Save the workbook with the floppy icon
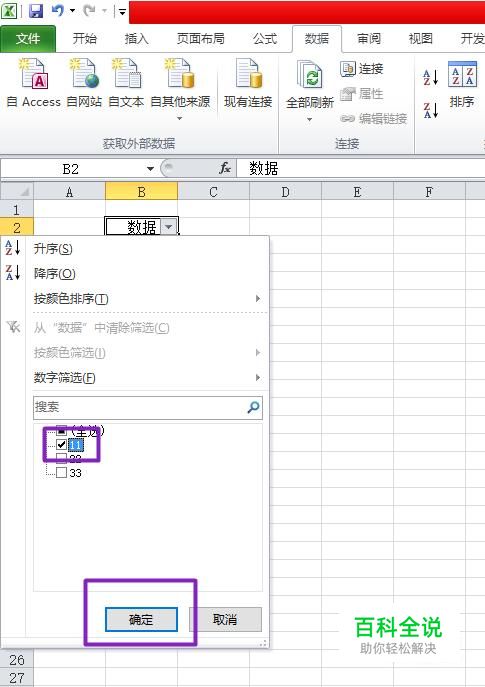 click(36, 11)
